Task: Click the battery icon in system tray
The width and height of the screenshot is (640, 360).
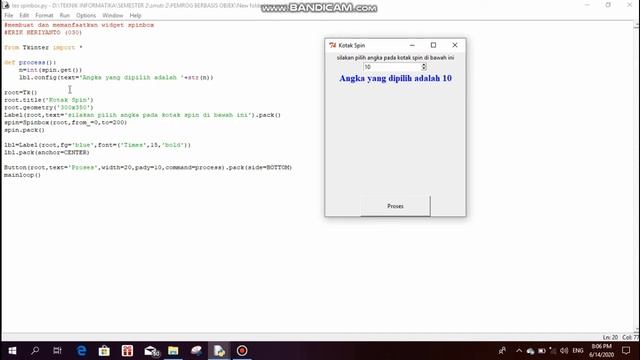Action: pos(542,351)
